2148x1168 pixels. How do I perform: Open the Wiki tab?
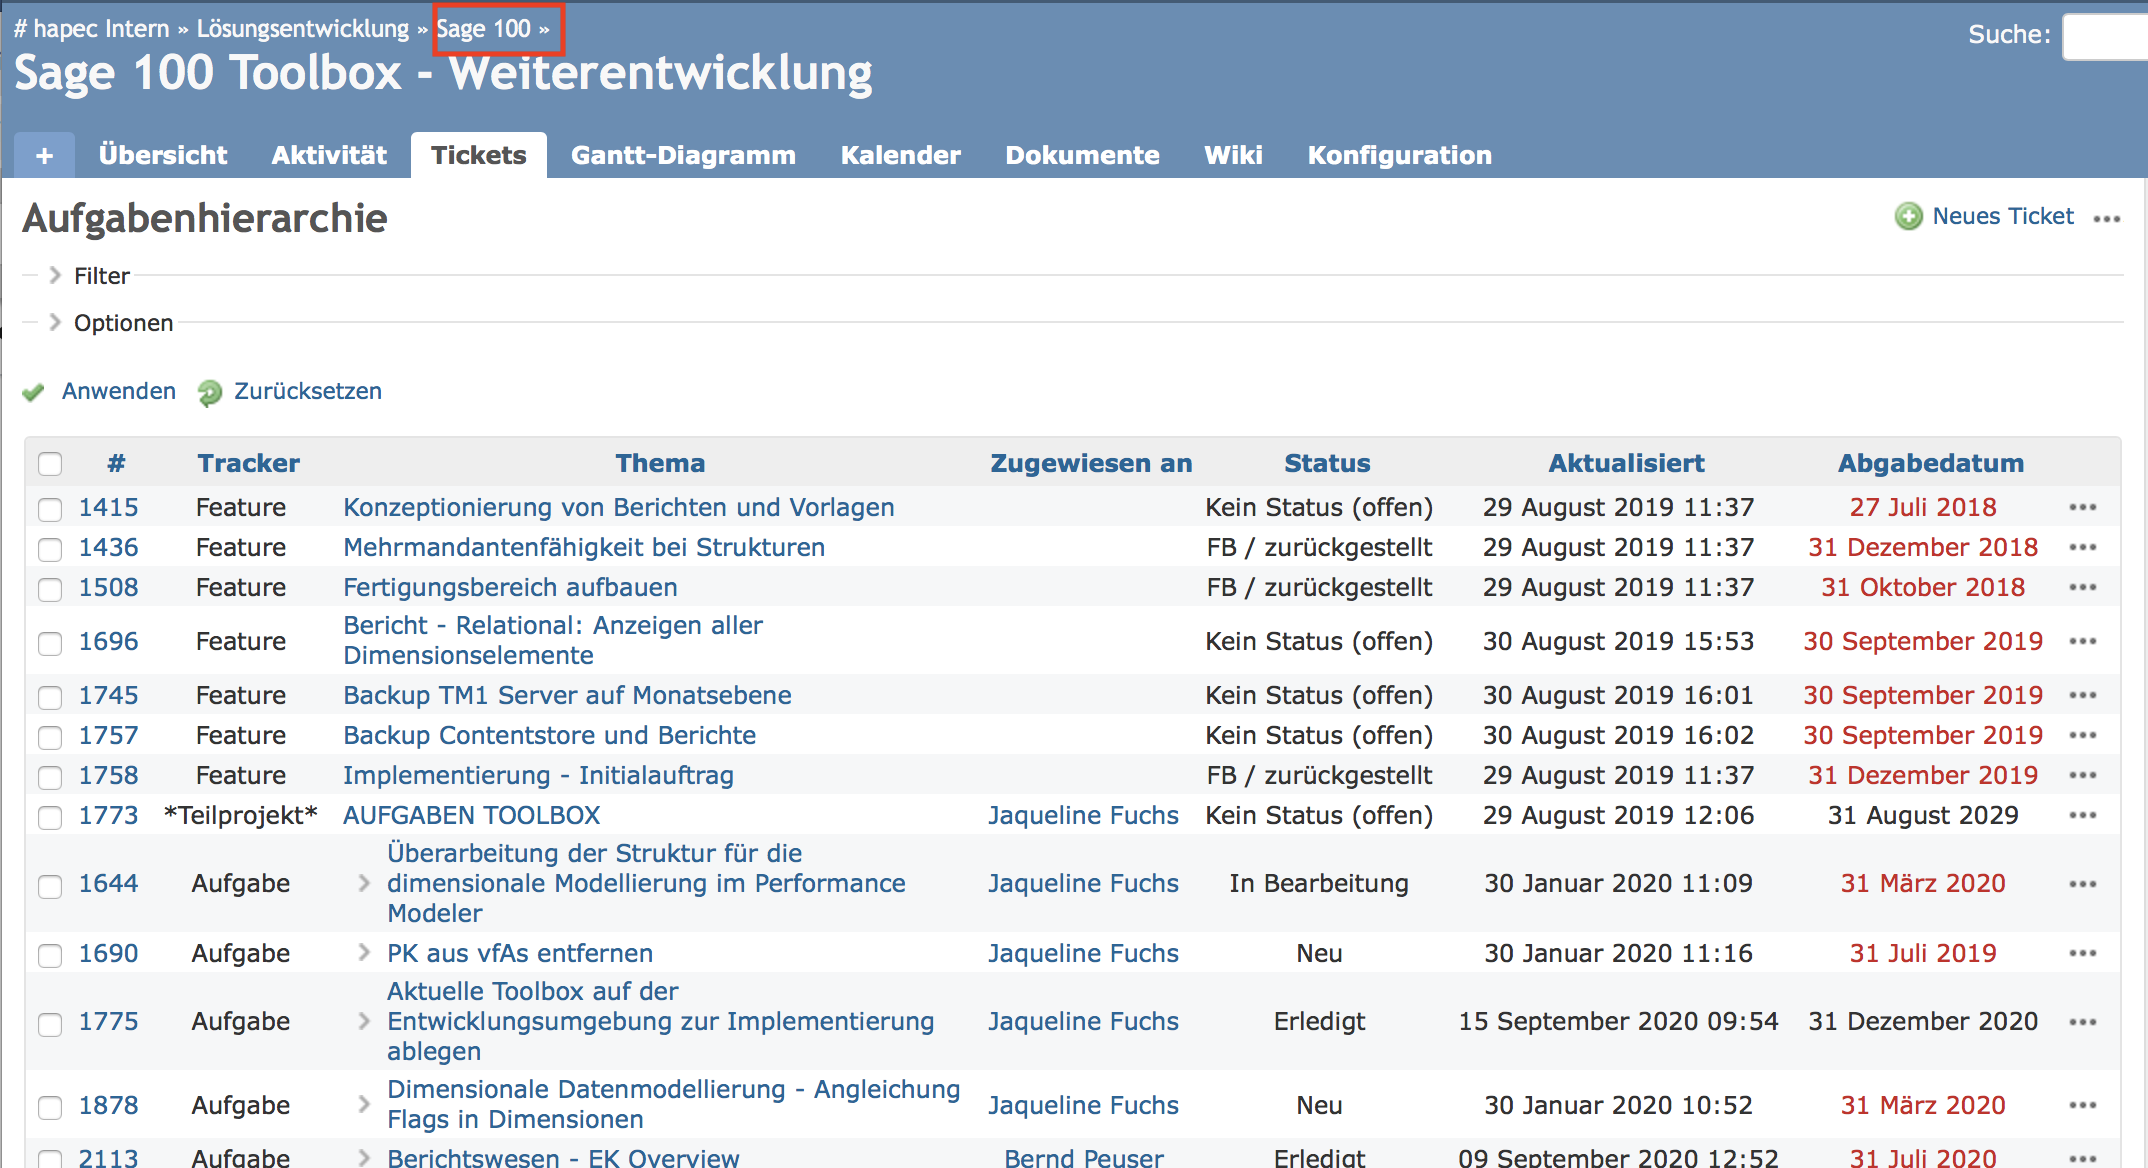1233,156
